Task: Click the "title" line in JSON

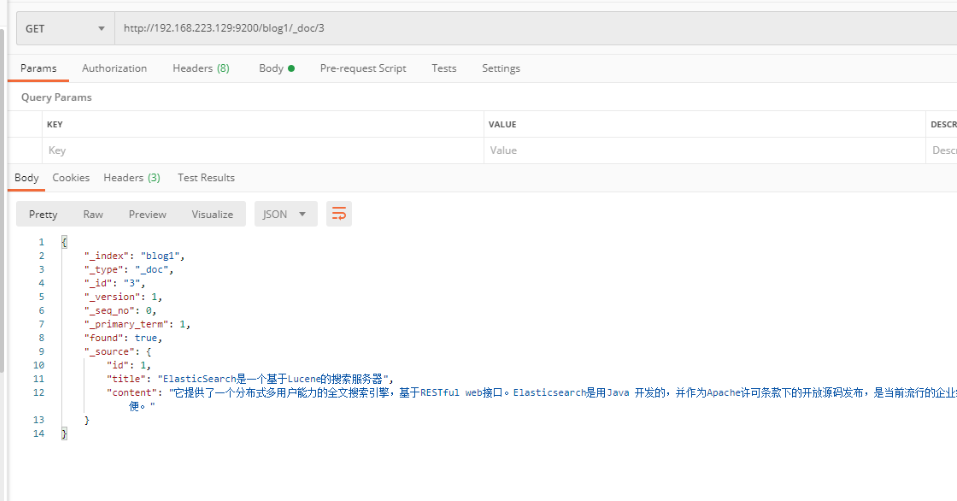Action: [x=250, y=379]
